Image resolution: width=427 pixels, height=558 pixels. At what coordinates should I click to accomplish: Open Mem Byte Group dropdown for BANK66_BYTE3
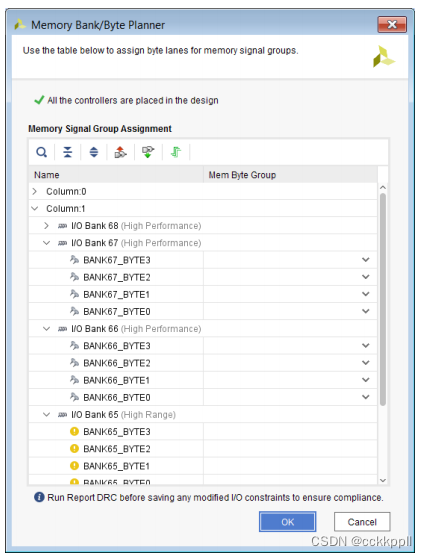(x=365, y=346)
